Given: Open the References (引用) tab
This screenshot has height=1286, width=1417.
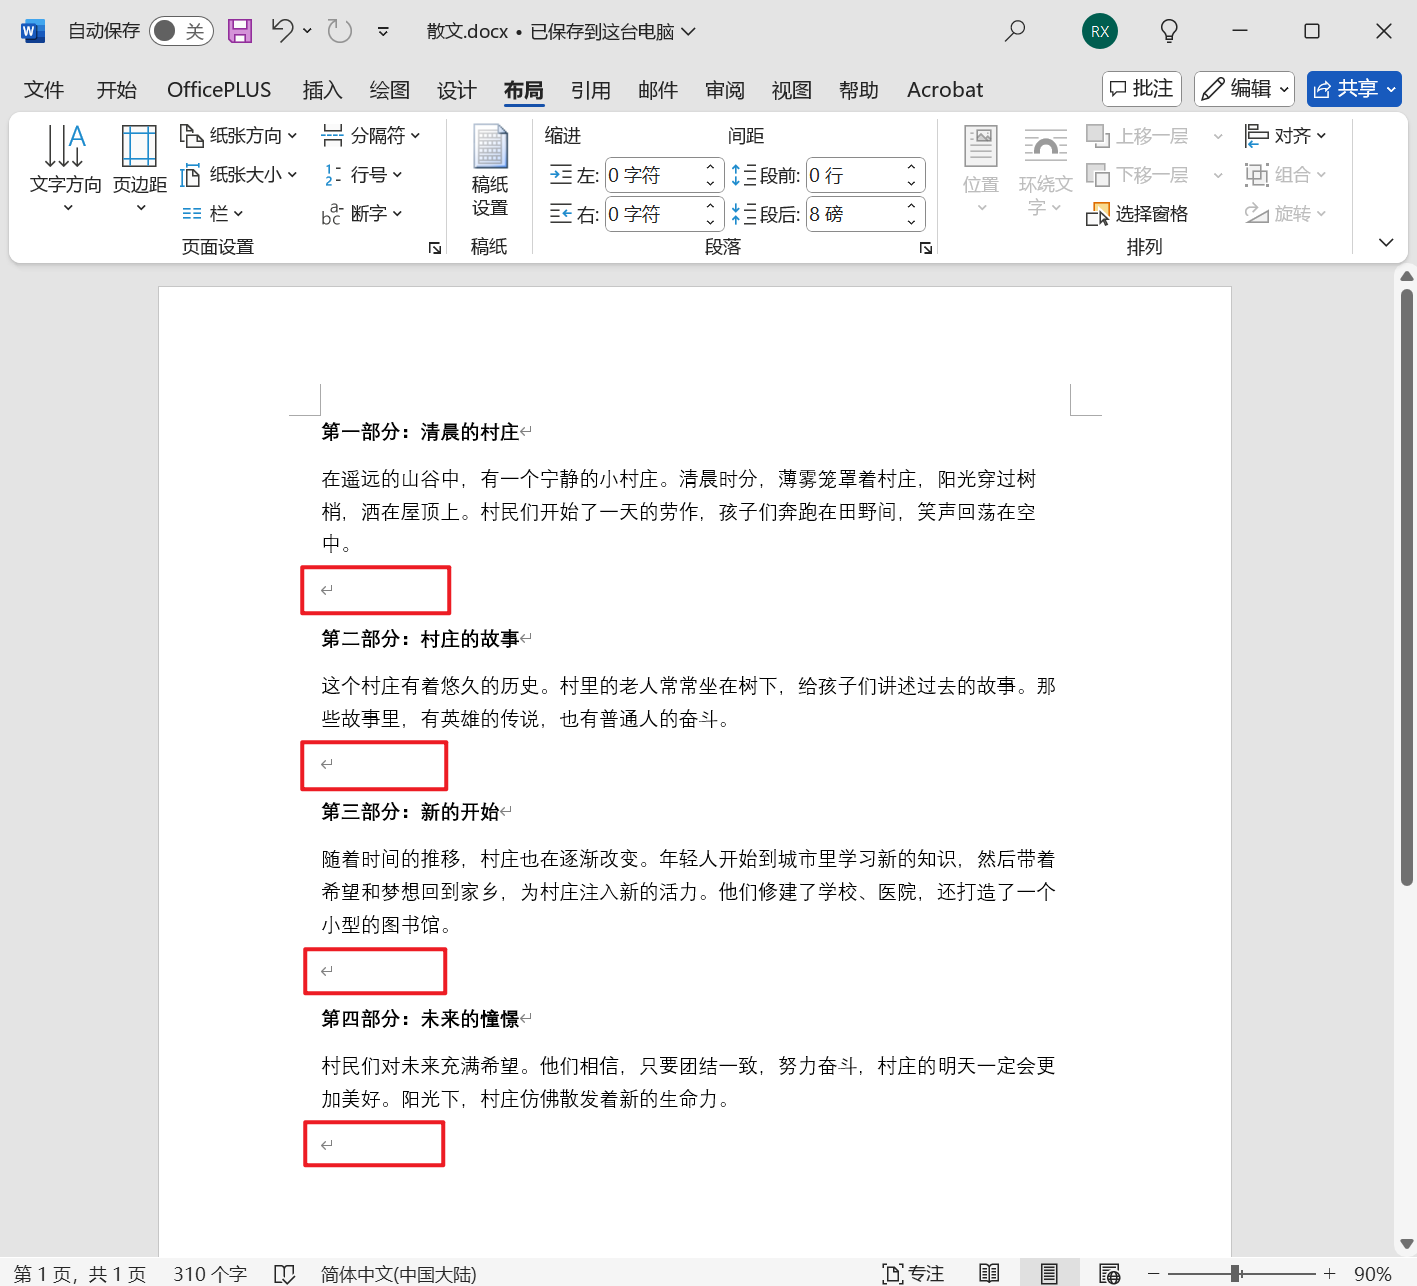Looking at the screenshot, I should [x=590, y=90].
